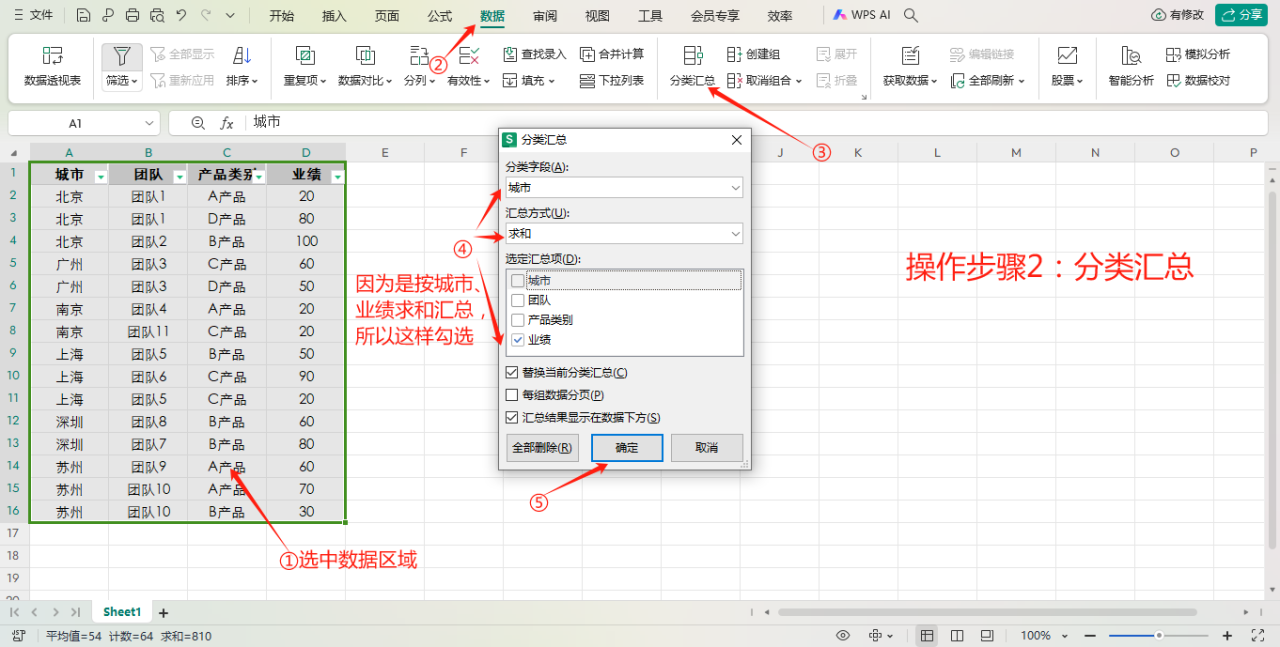This screenshot has width=1280, height=647.
Task: Click the 数据校对 data proofreading tool
Action: tap(1198, 80)
